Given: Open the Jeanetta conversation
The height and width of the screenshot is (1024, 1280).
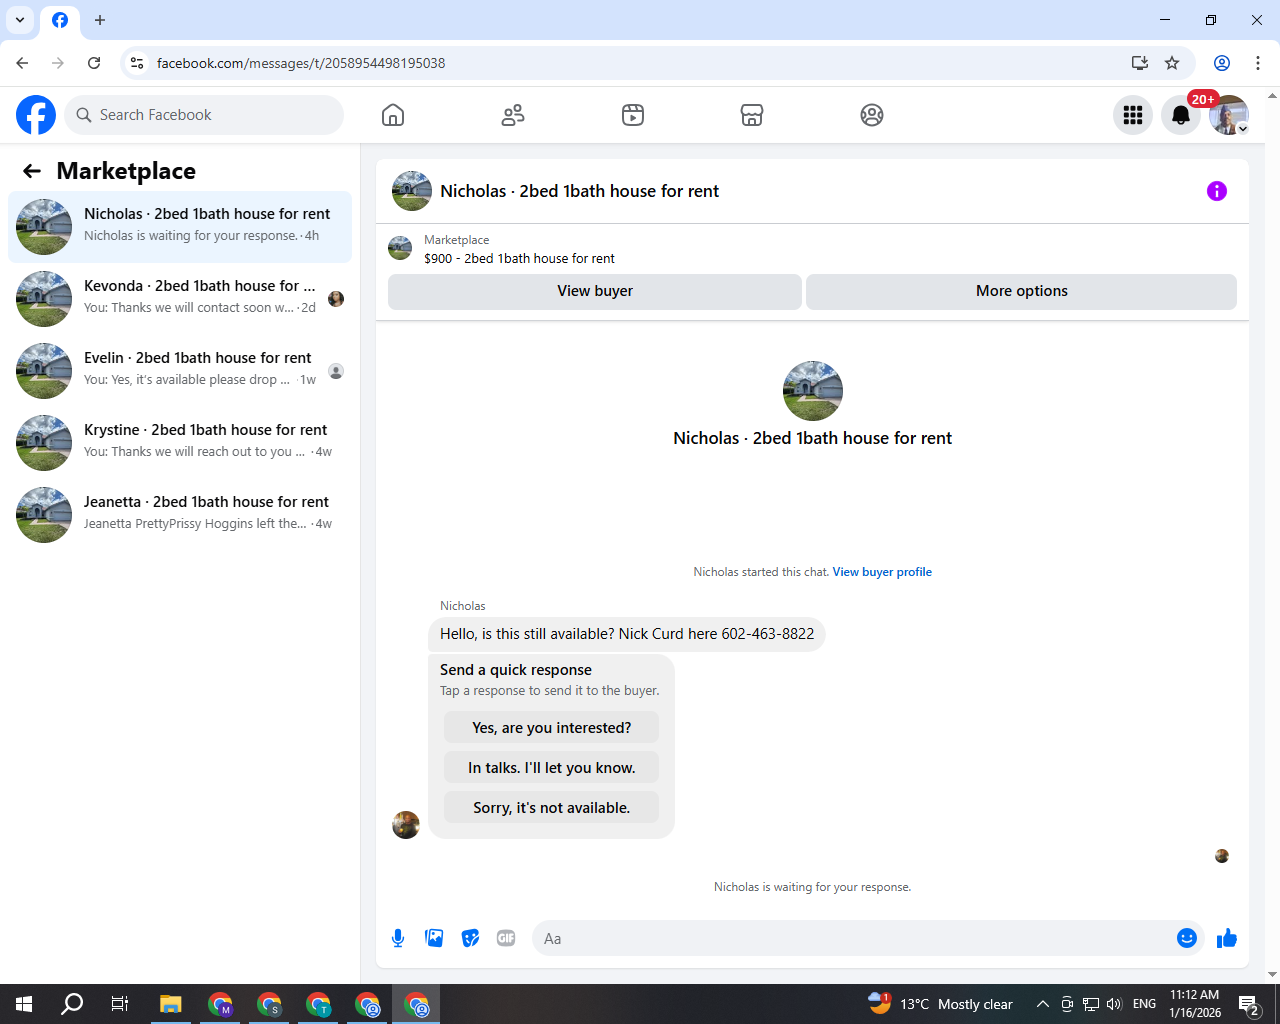Looking at the screenshot, I should (x=180, y=515).
